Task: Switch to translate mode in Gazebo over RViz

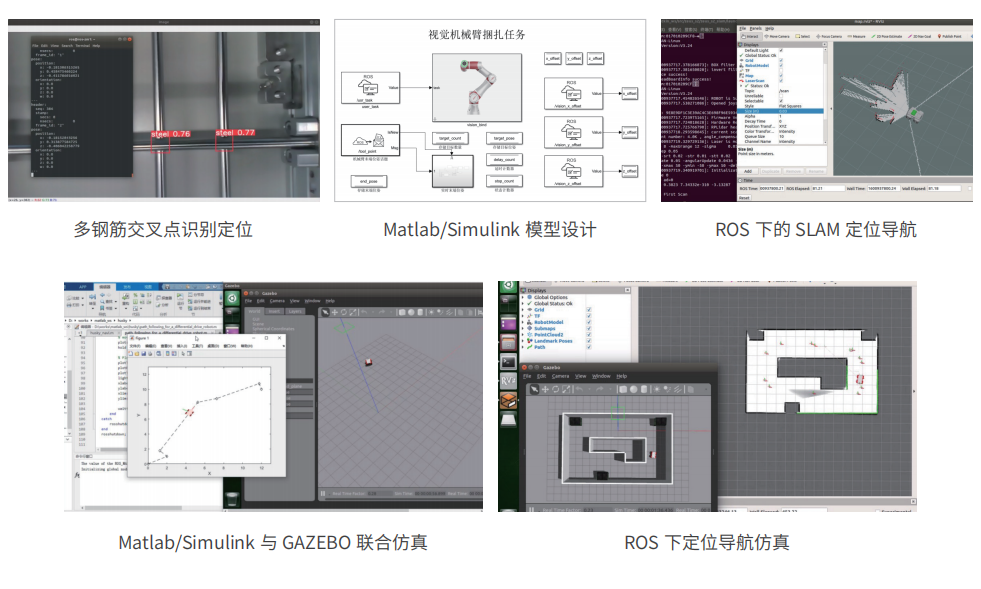Action: point(545,389)
